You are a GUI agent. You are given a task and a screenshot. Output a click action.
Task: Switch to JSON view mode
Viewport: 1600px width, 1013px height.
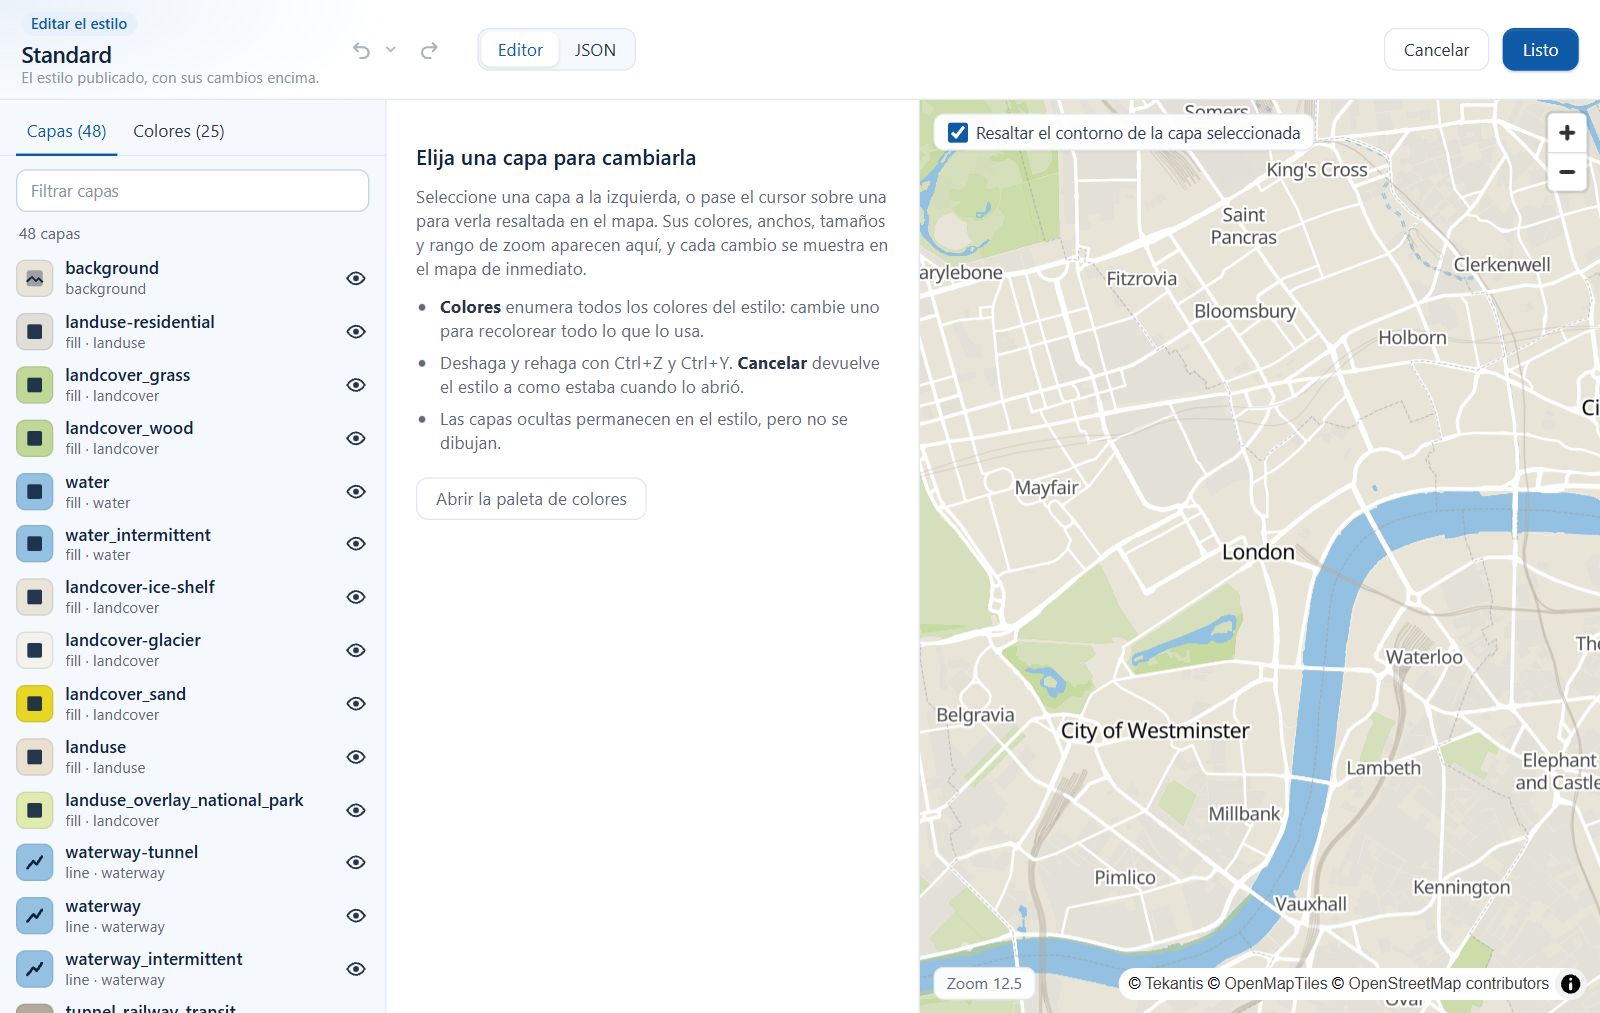tap(595, 50)
